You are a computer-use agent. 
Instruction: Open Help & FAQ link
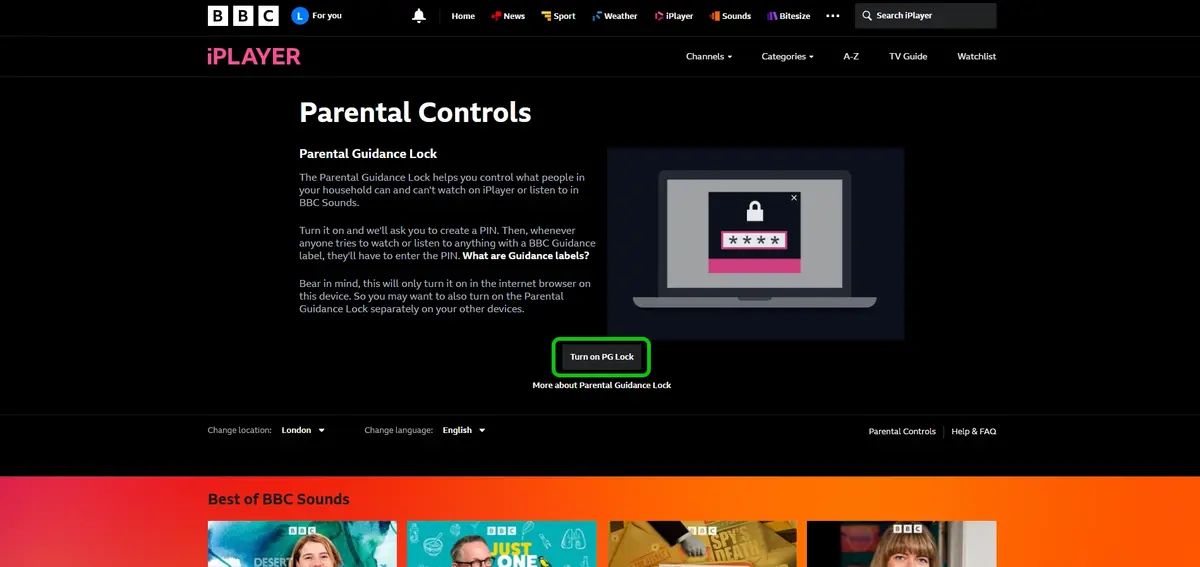pos(974,431)
